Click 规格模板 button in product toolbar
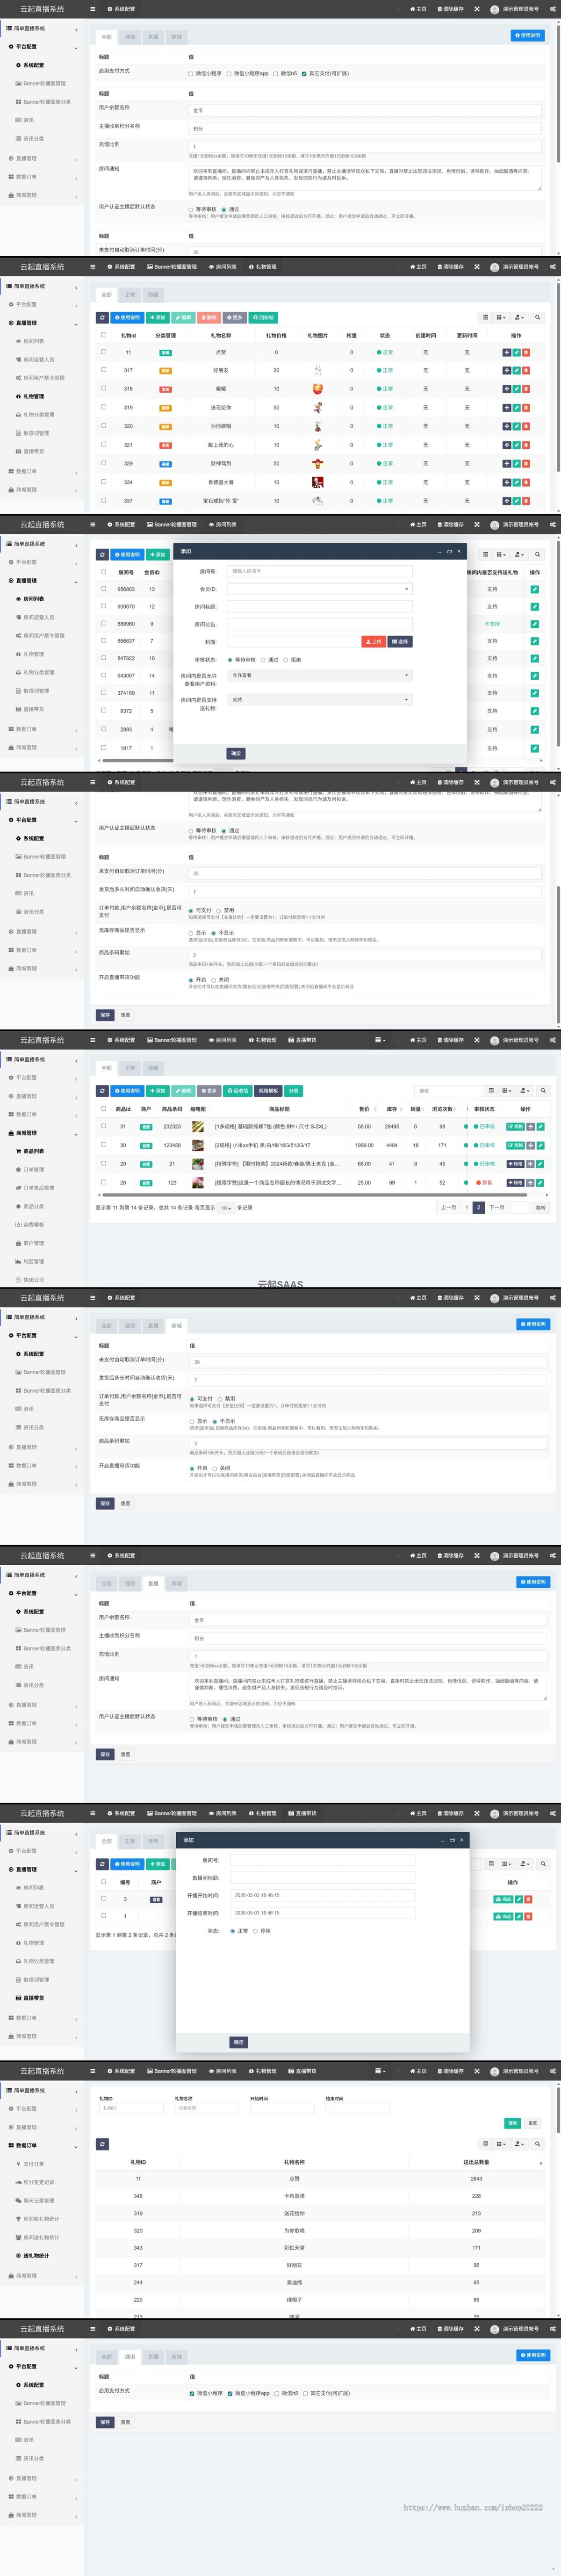The image size is (561, 2576). (268, 1091)
